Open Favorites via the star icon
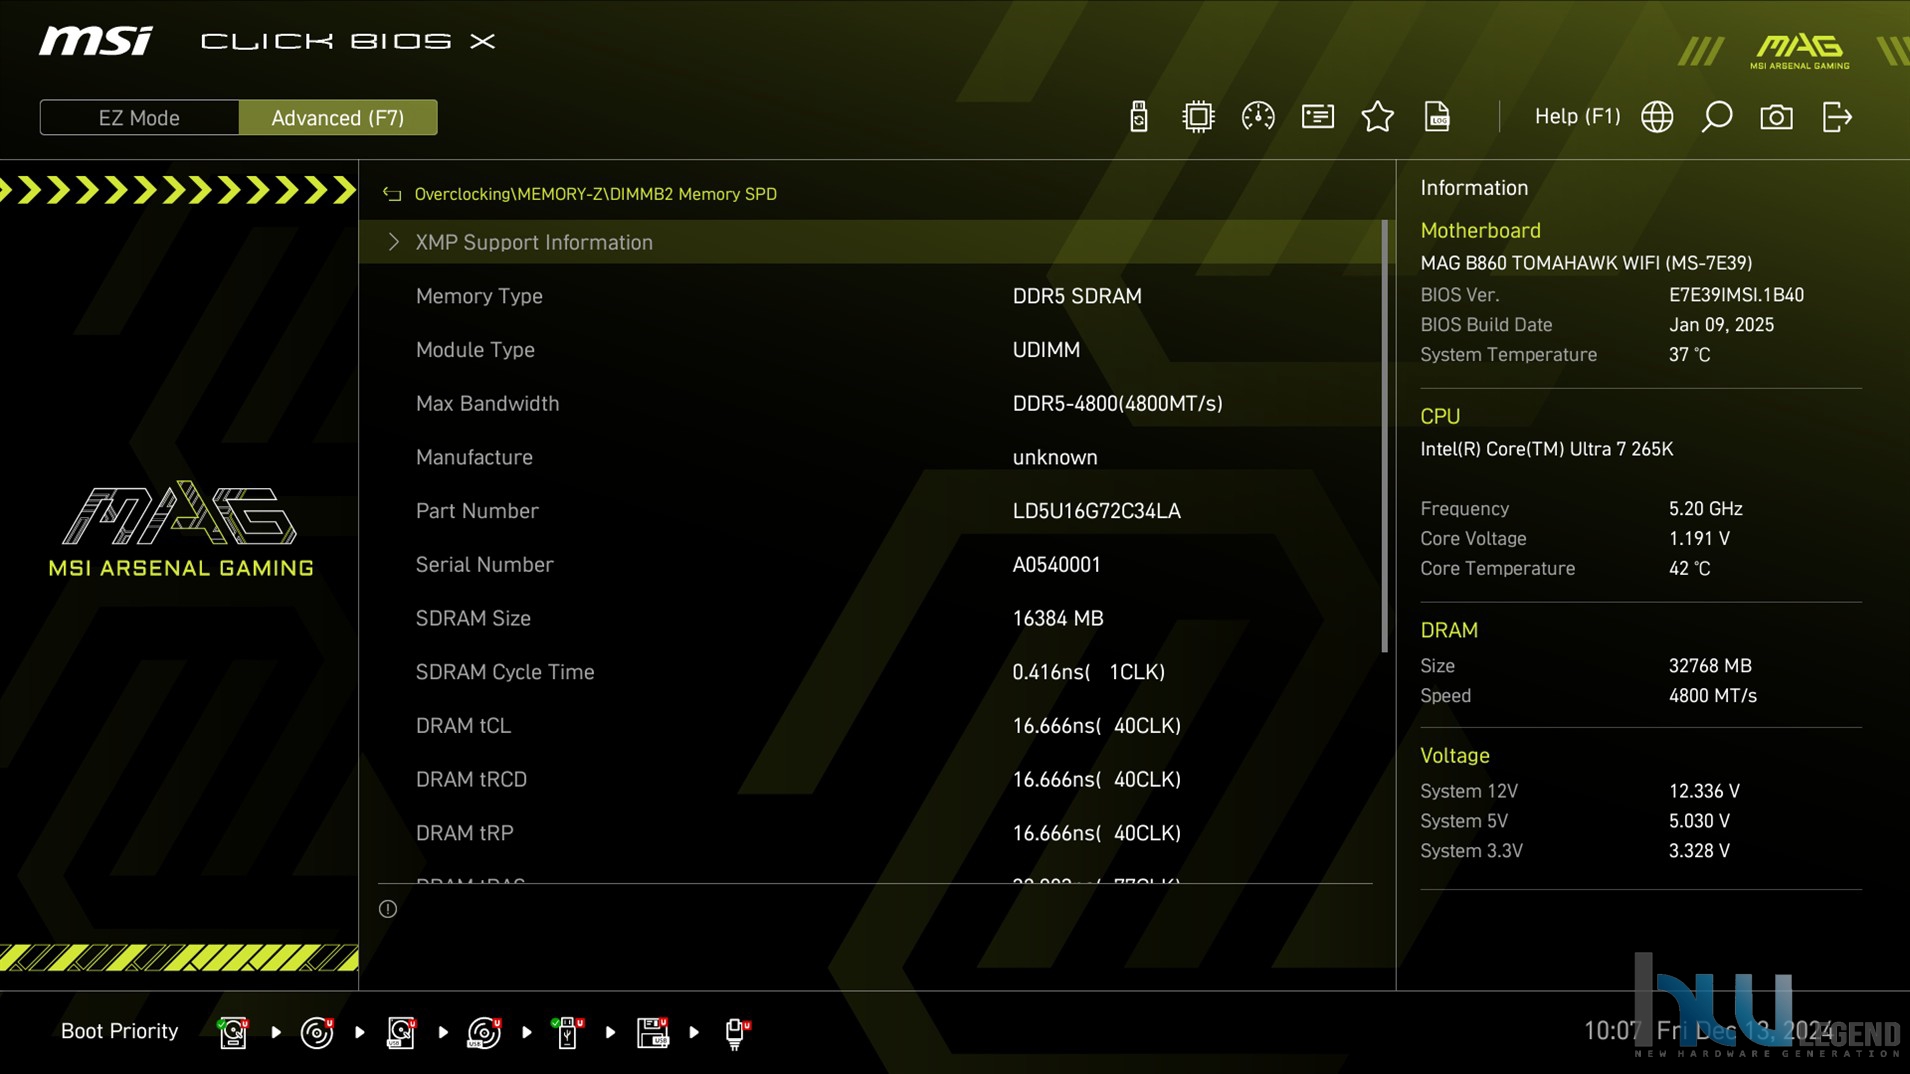Image resolution: width=1910 pixels, height=1074 pixels. [1378, 117]
